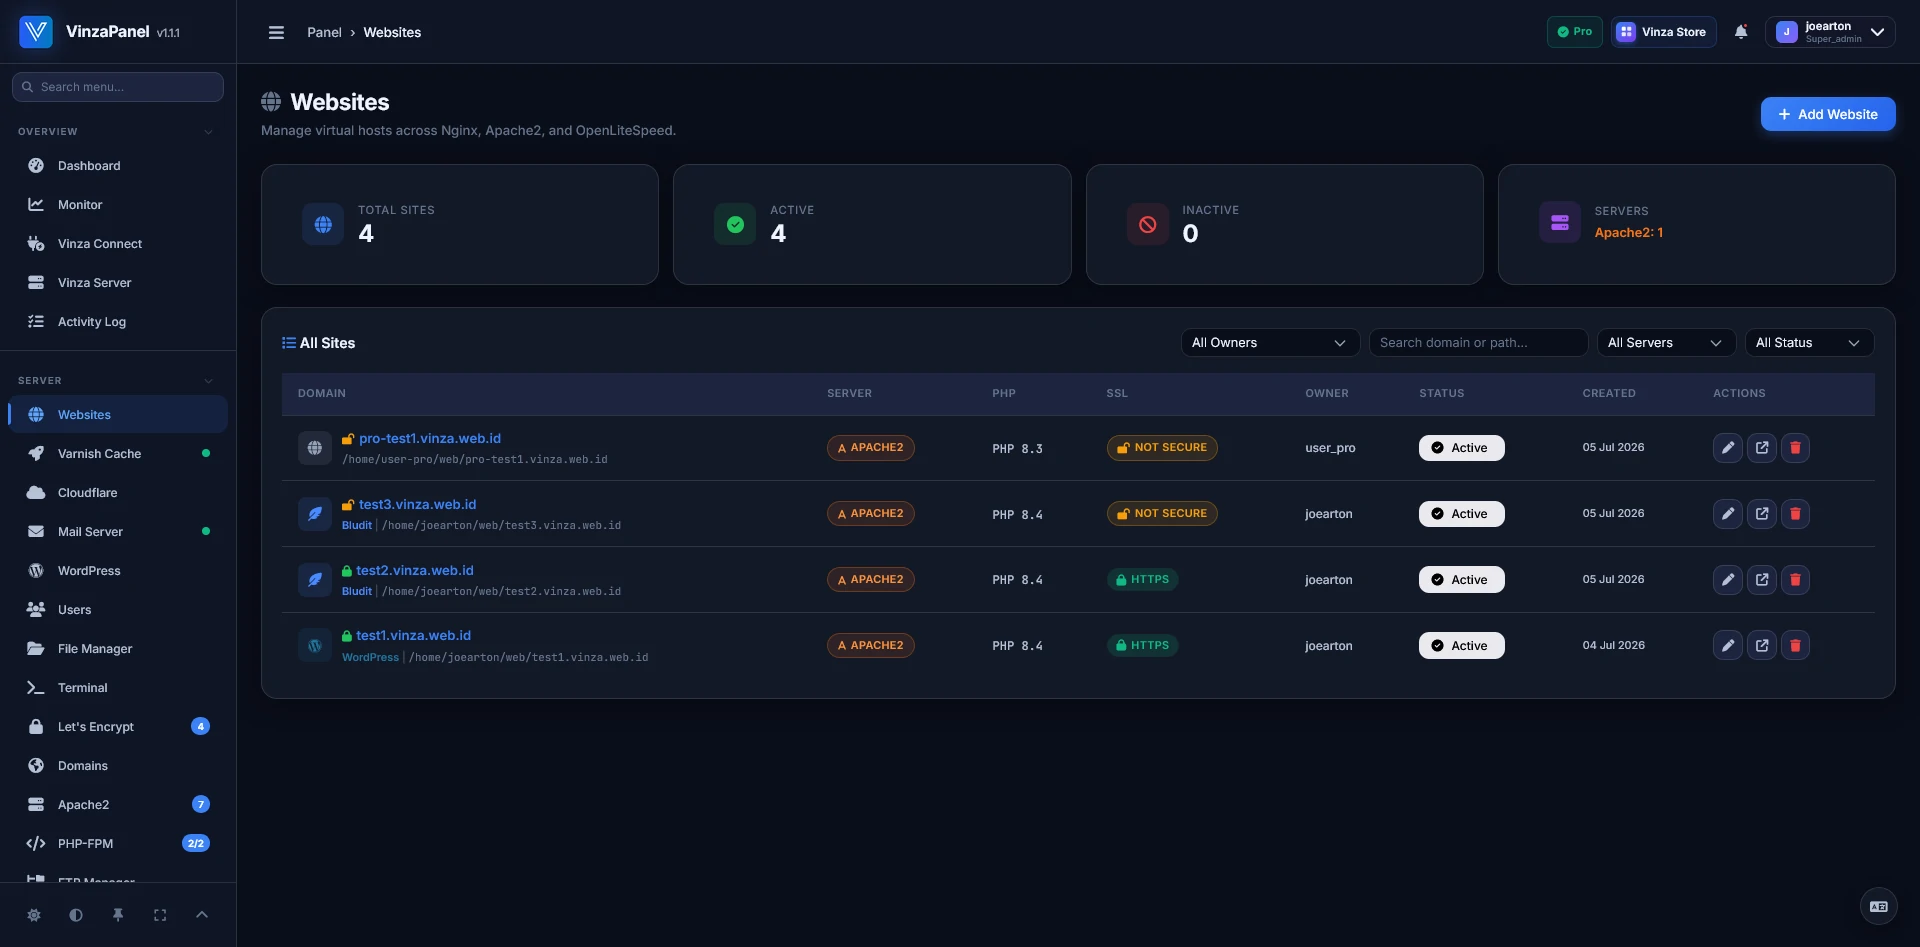
Task: Click the keyboard shortcut floating icon
Action: tap(1878, 907)
